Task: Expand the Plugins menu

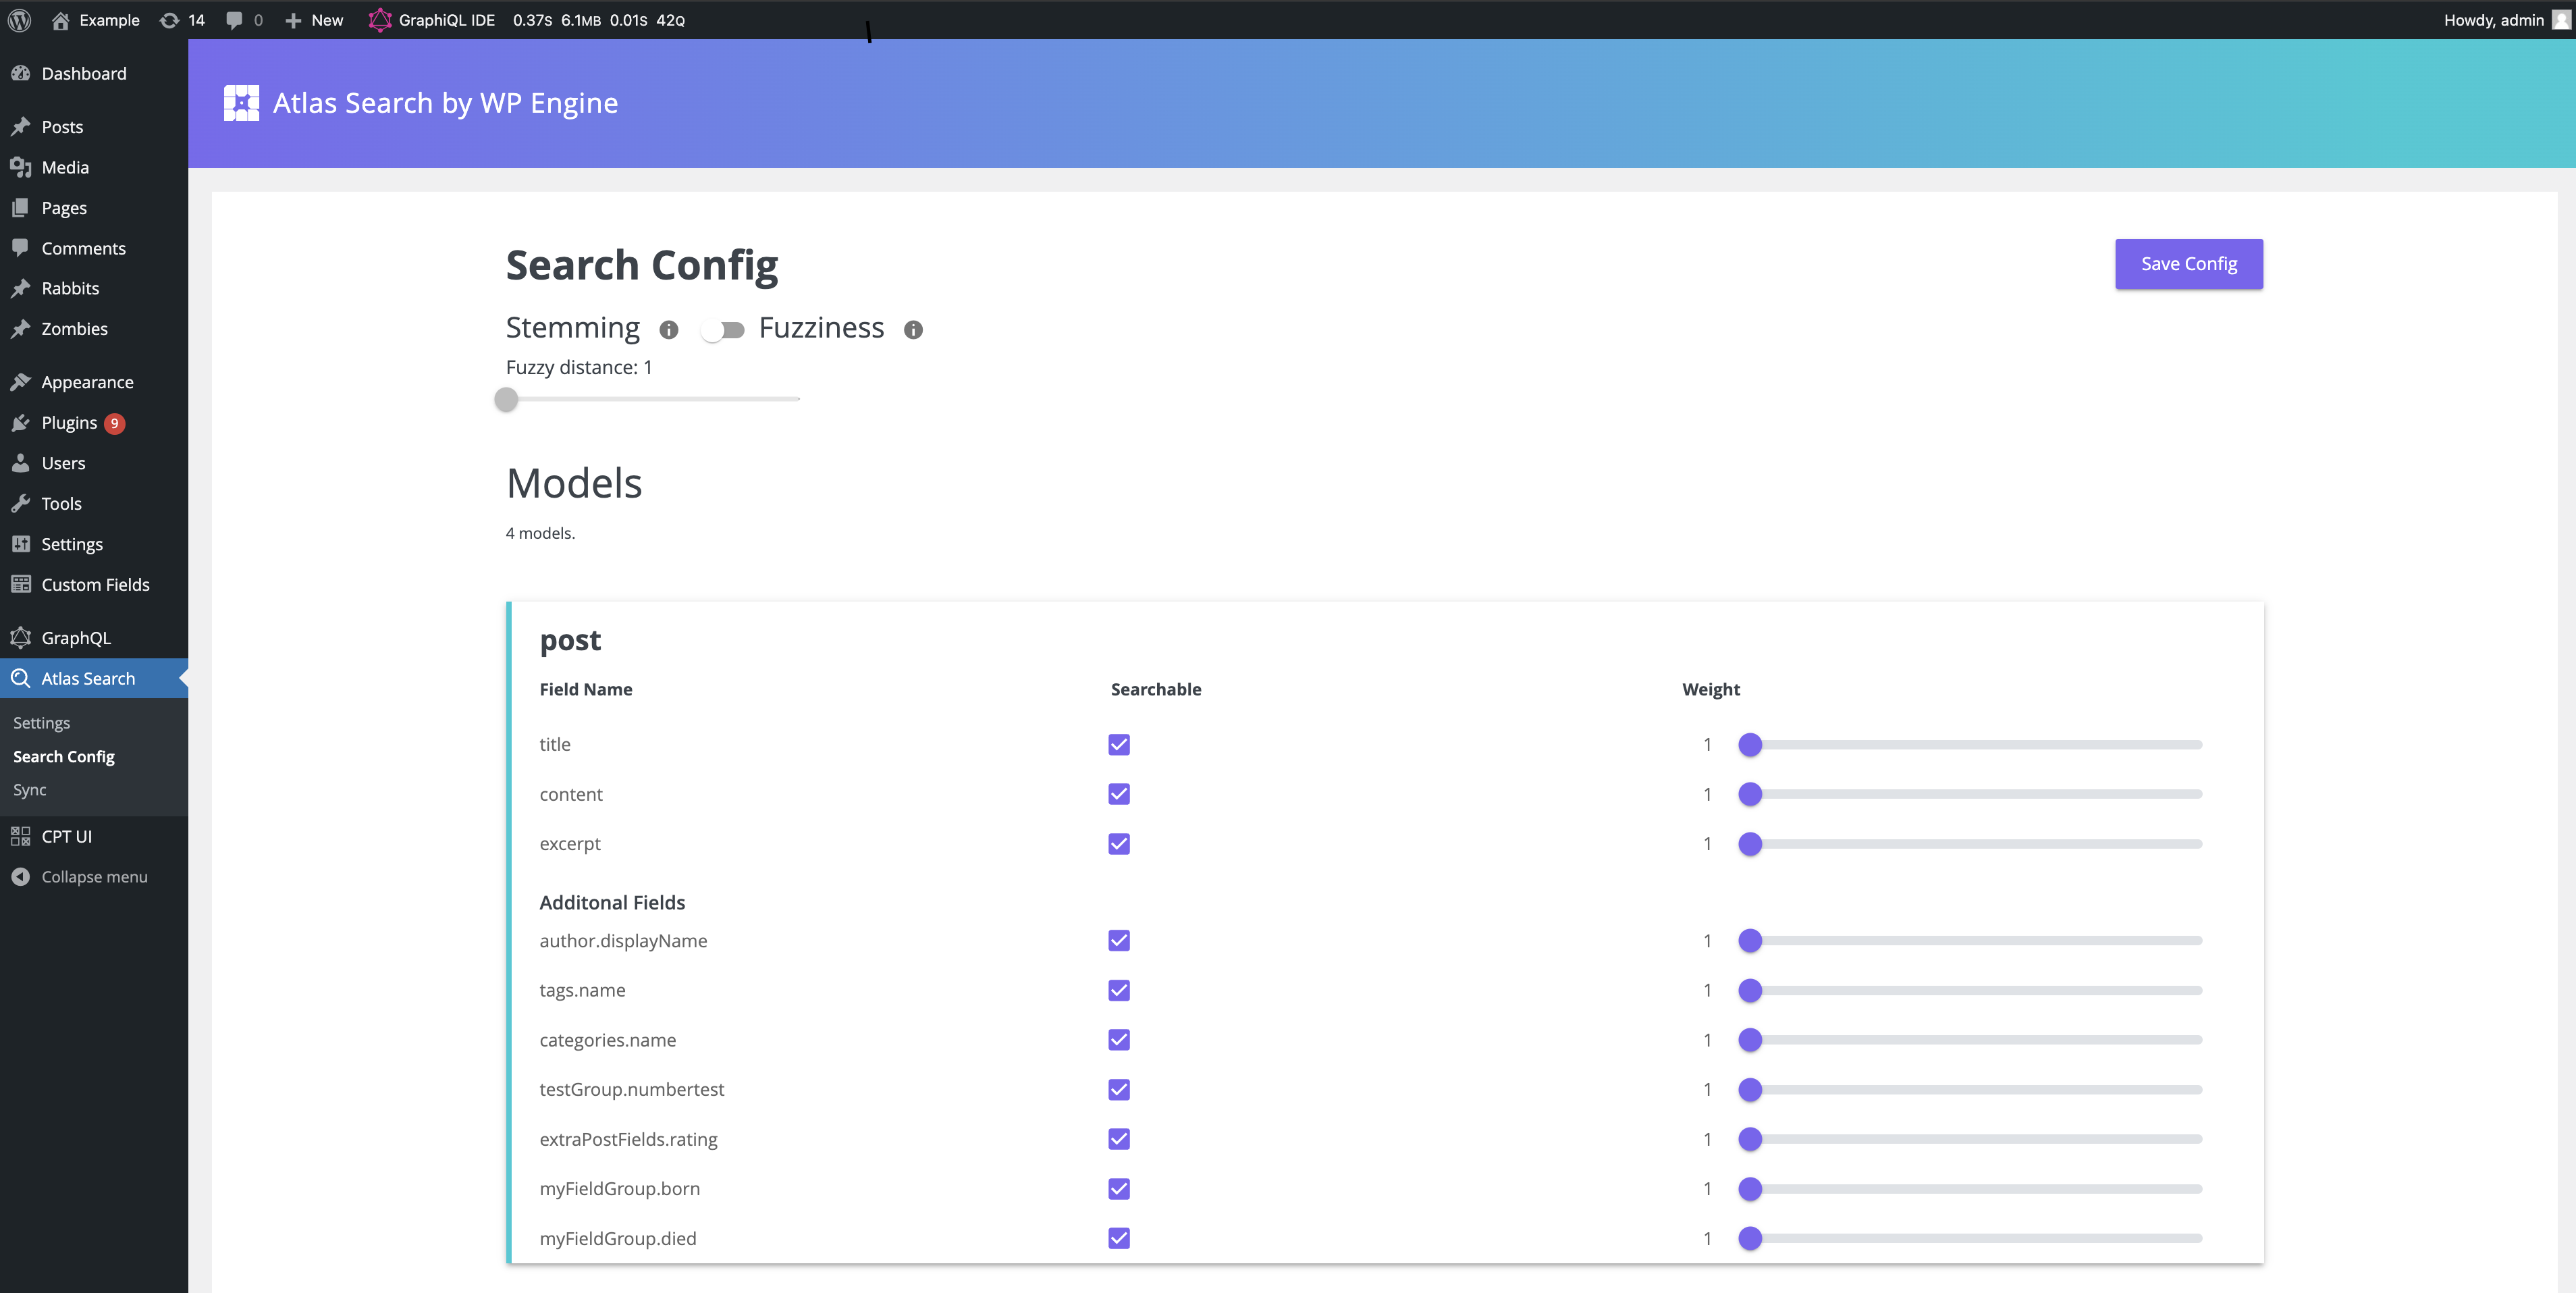Action: coord(69,423)
